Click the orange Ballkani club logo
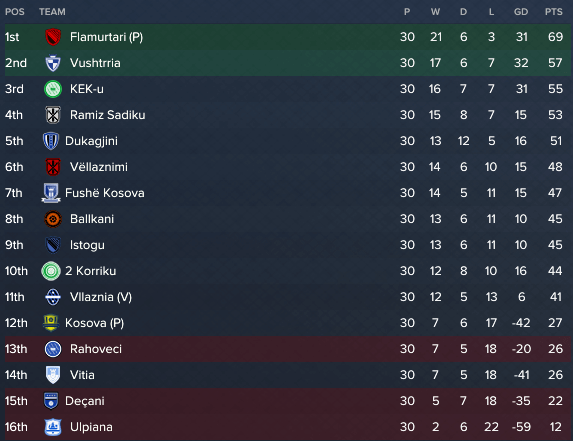 [x=53, y=219]
